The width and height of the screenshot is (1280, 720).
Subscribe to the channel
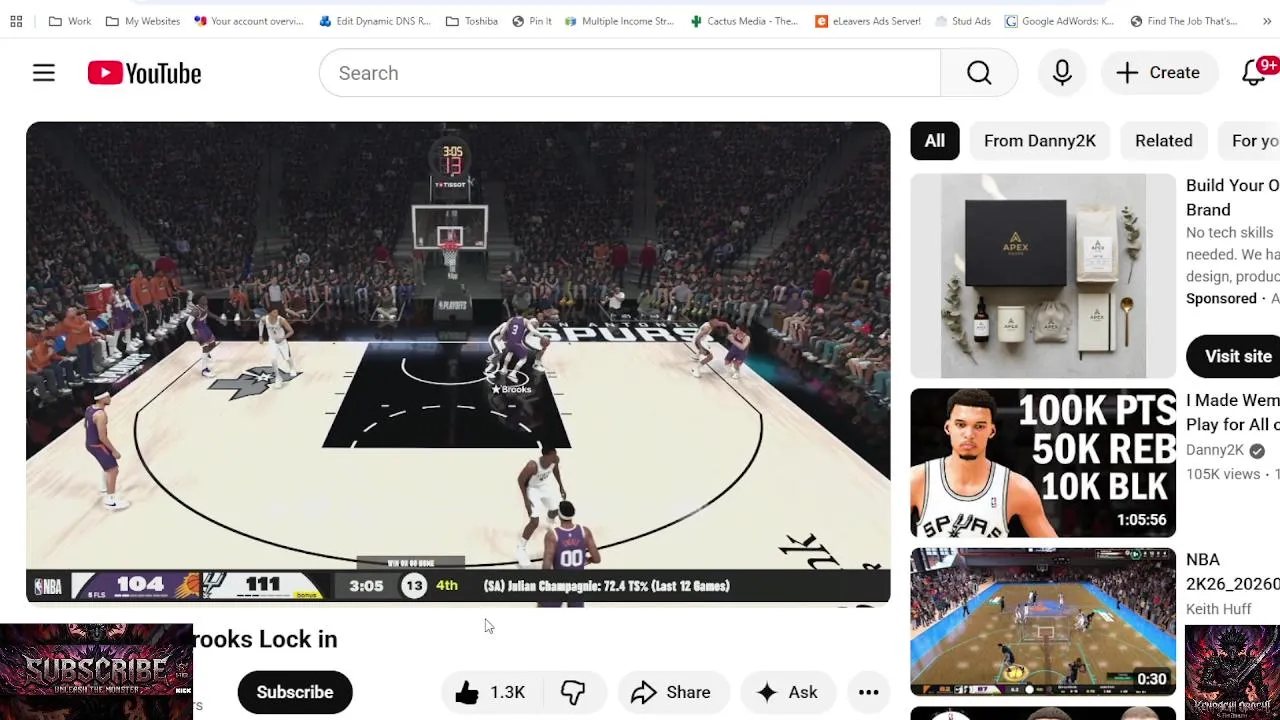295,692
